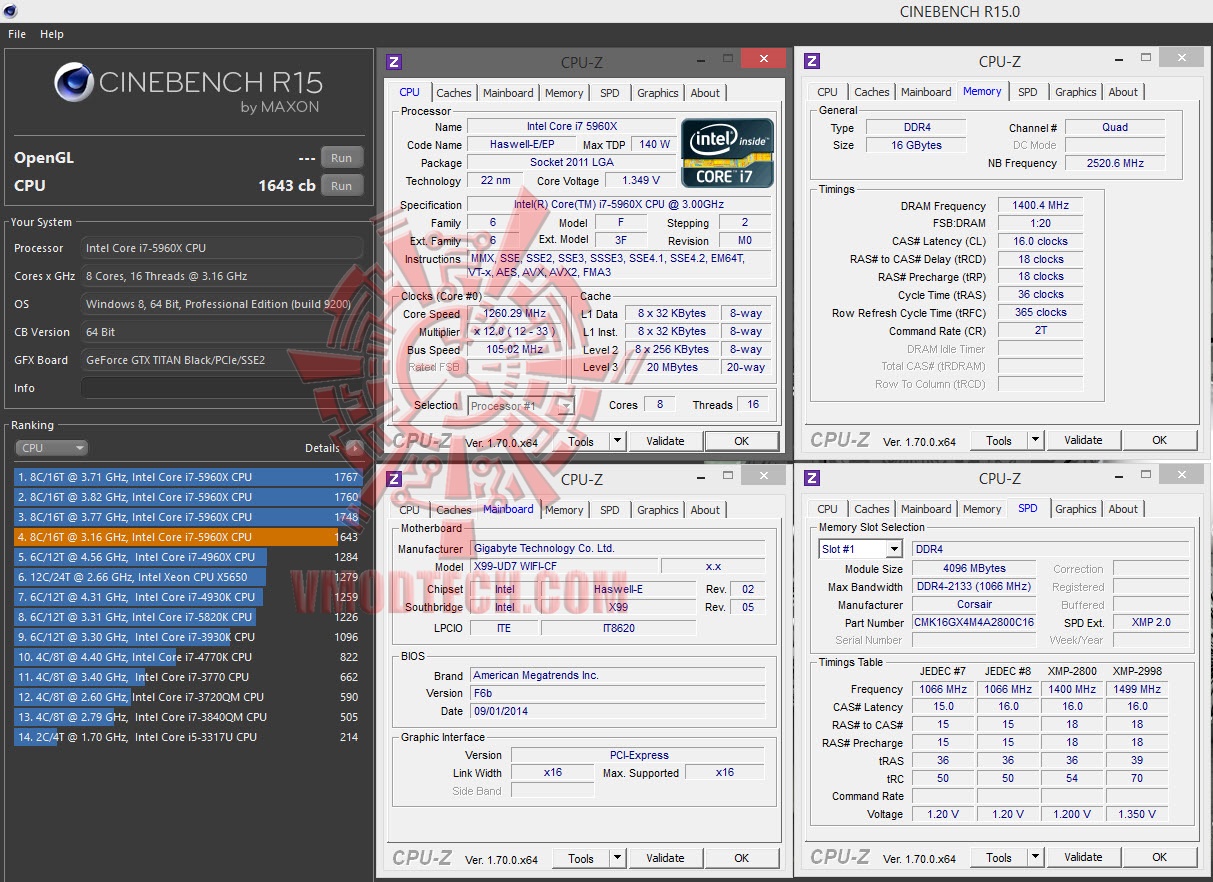Click Validate in SPD CPU-Z window
Viewport: 1213px width, 882px height.
1083,857
